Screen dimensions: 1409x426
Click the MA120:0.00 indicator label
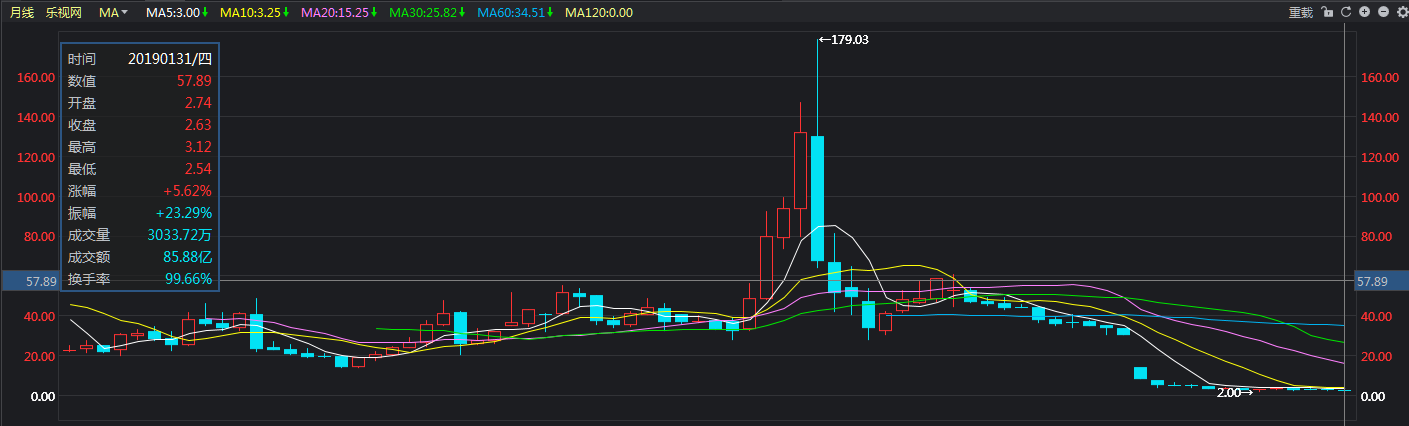(599, 12)
